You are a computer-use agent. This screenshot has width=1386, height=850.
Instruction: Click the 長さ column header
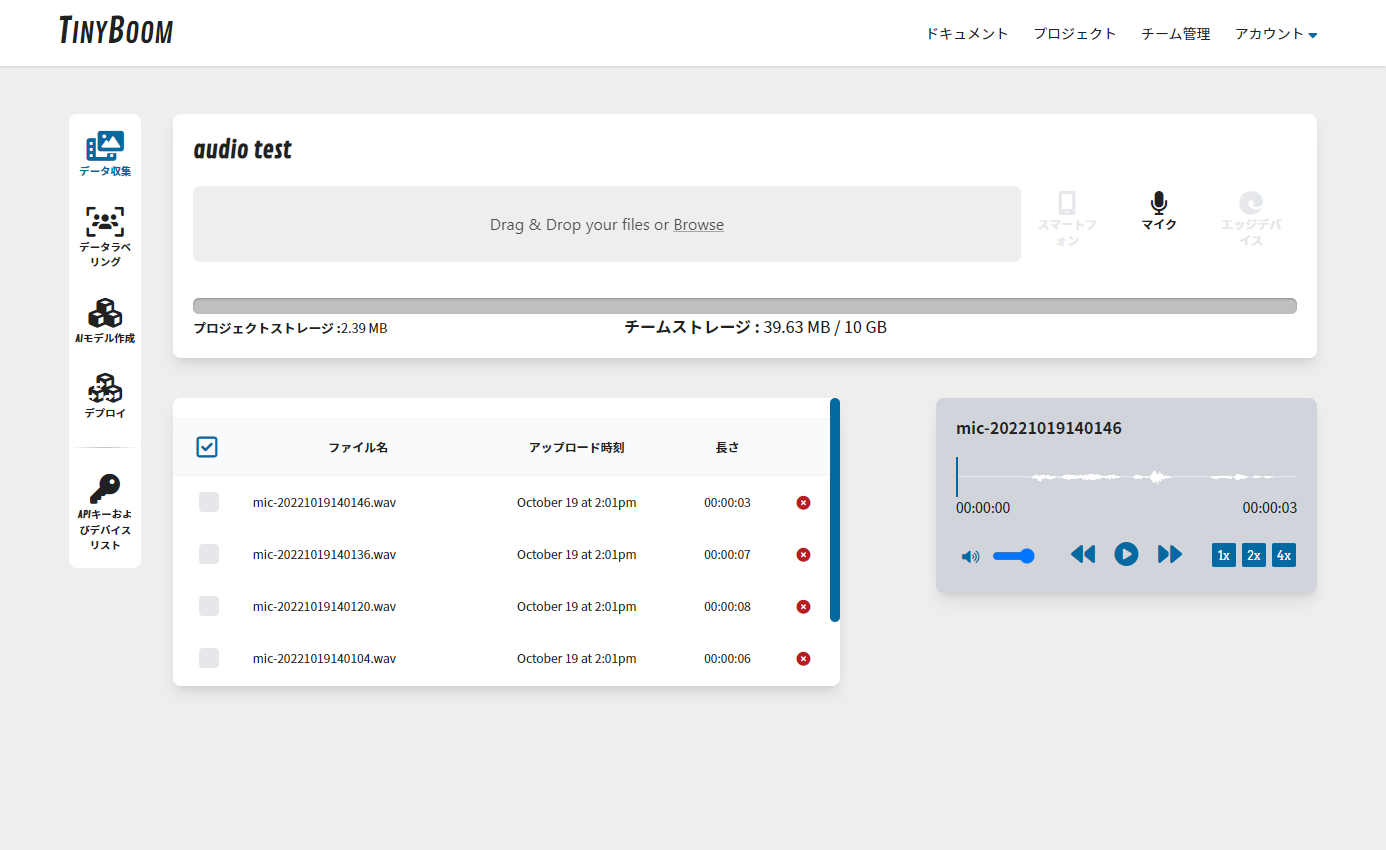728,448
